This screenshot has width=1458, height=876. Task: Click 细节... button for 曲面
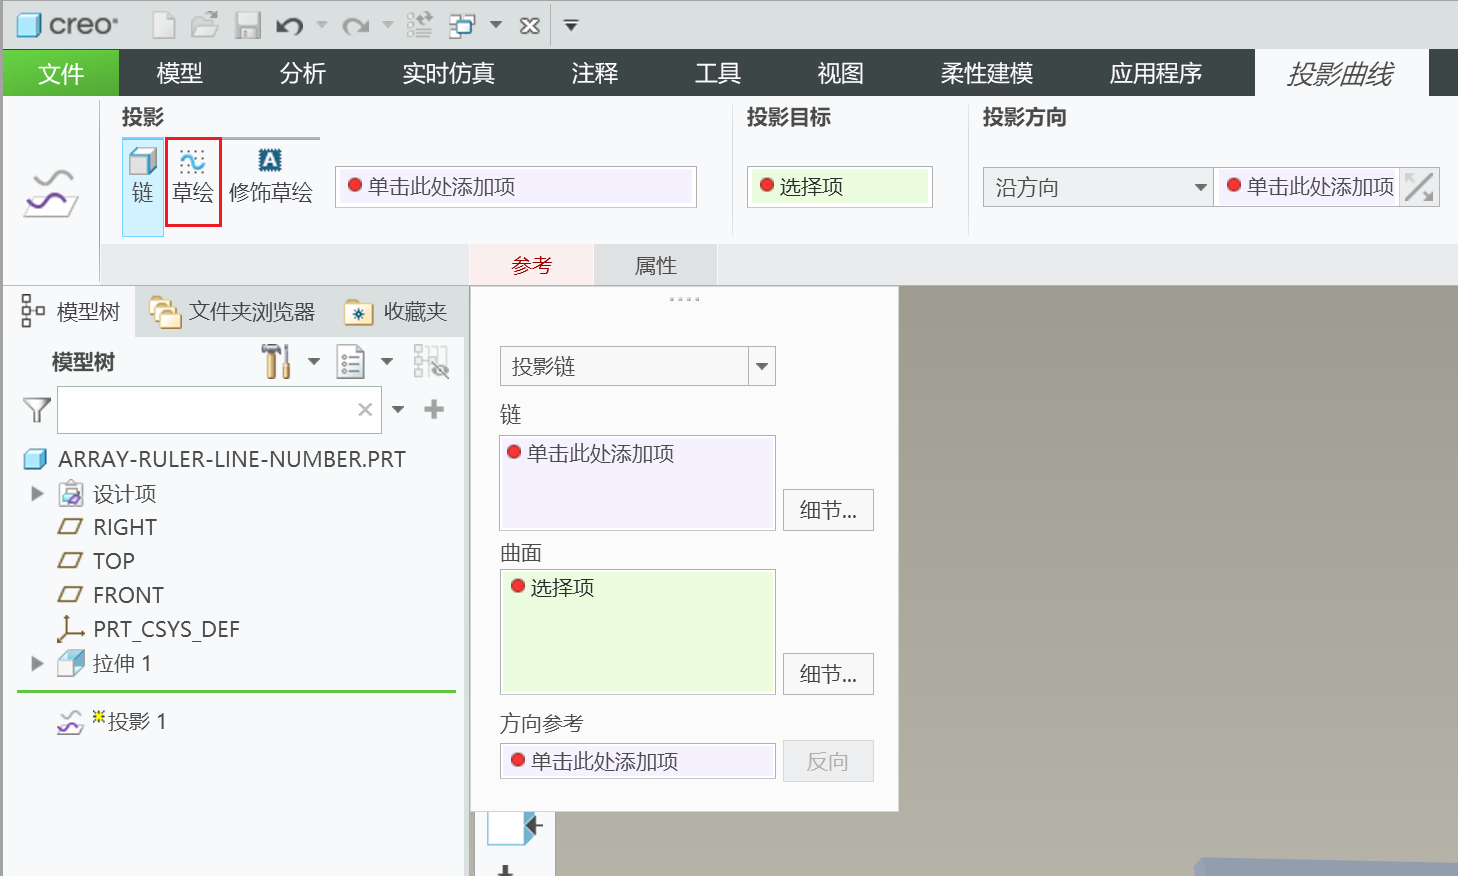pos(828,674)
